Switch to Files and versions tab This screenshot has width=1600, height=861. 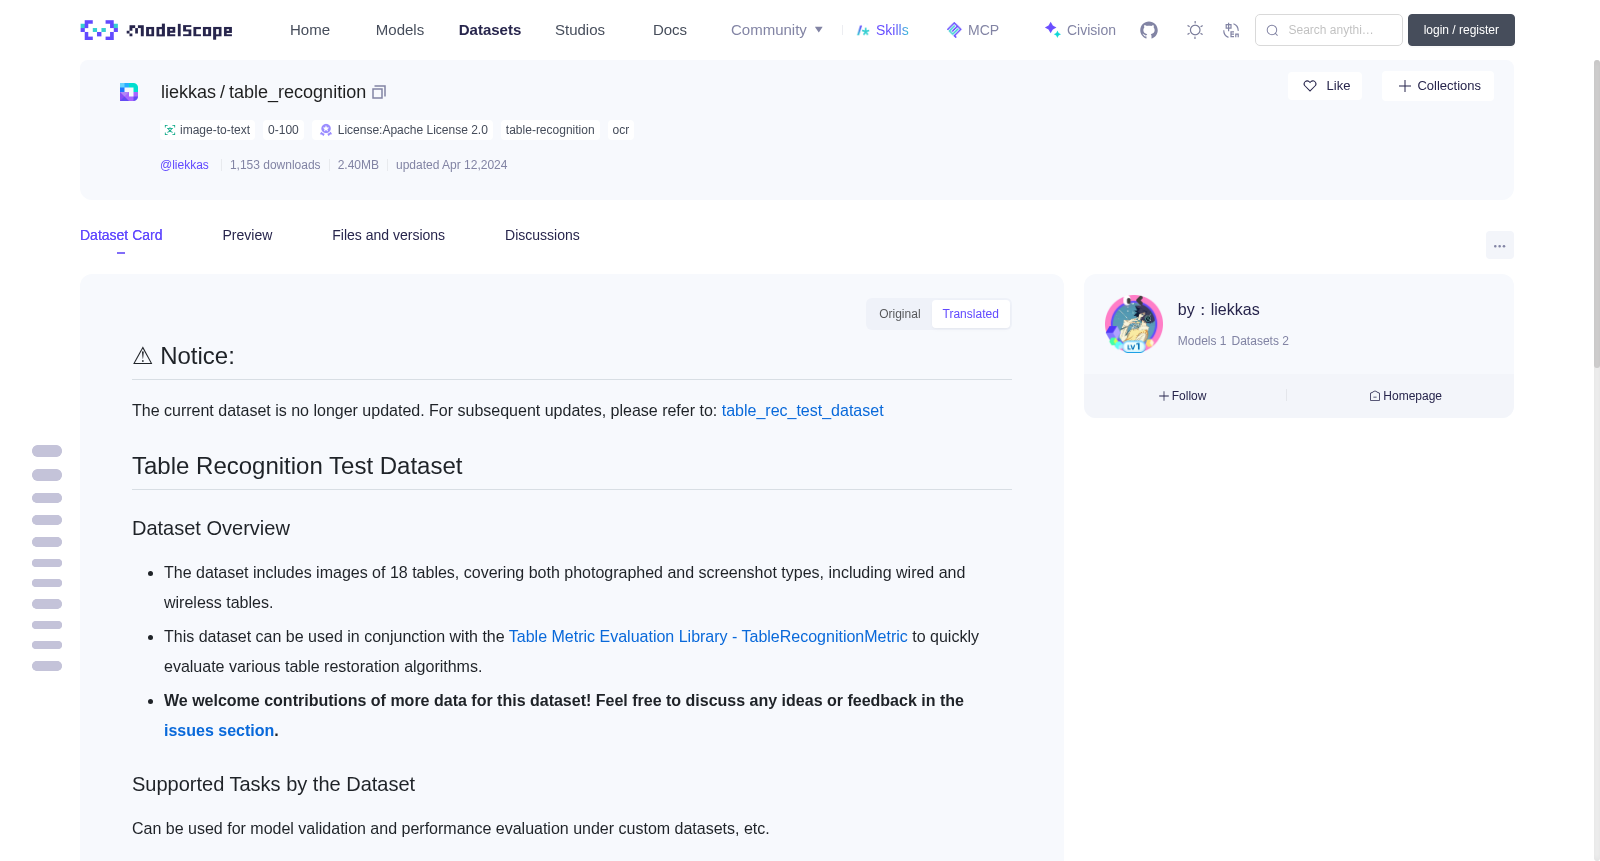pos(388,235)
